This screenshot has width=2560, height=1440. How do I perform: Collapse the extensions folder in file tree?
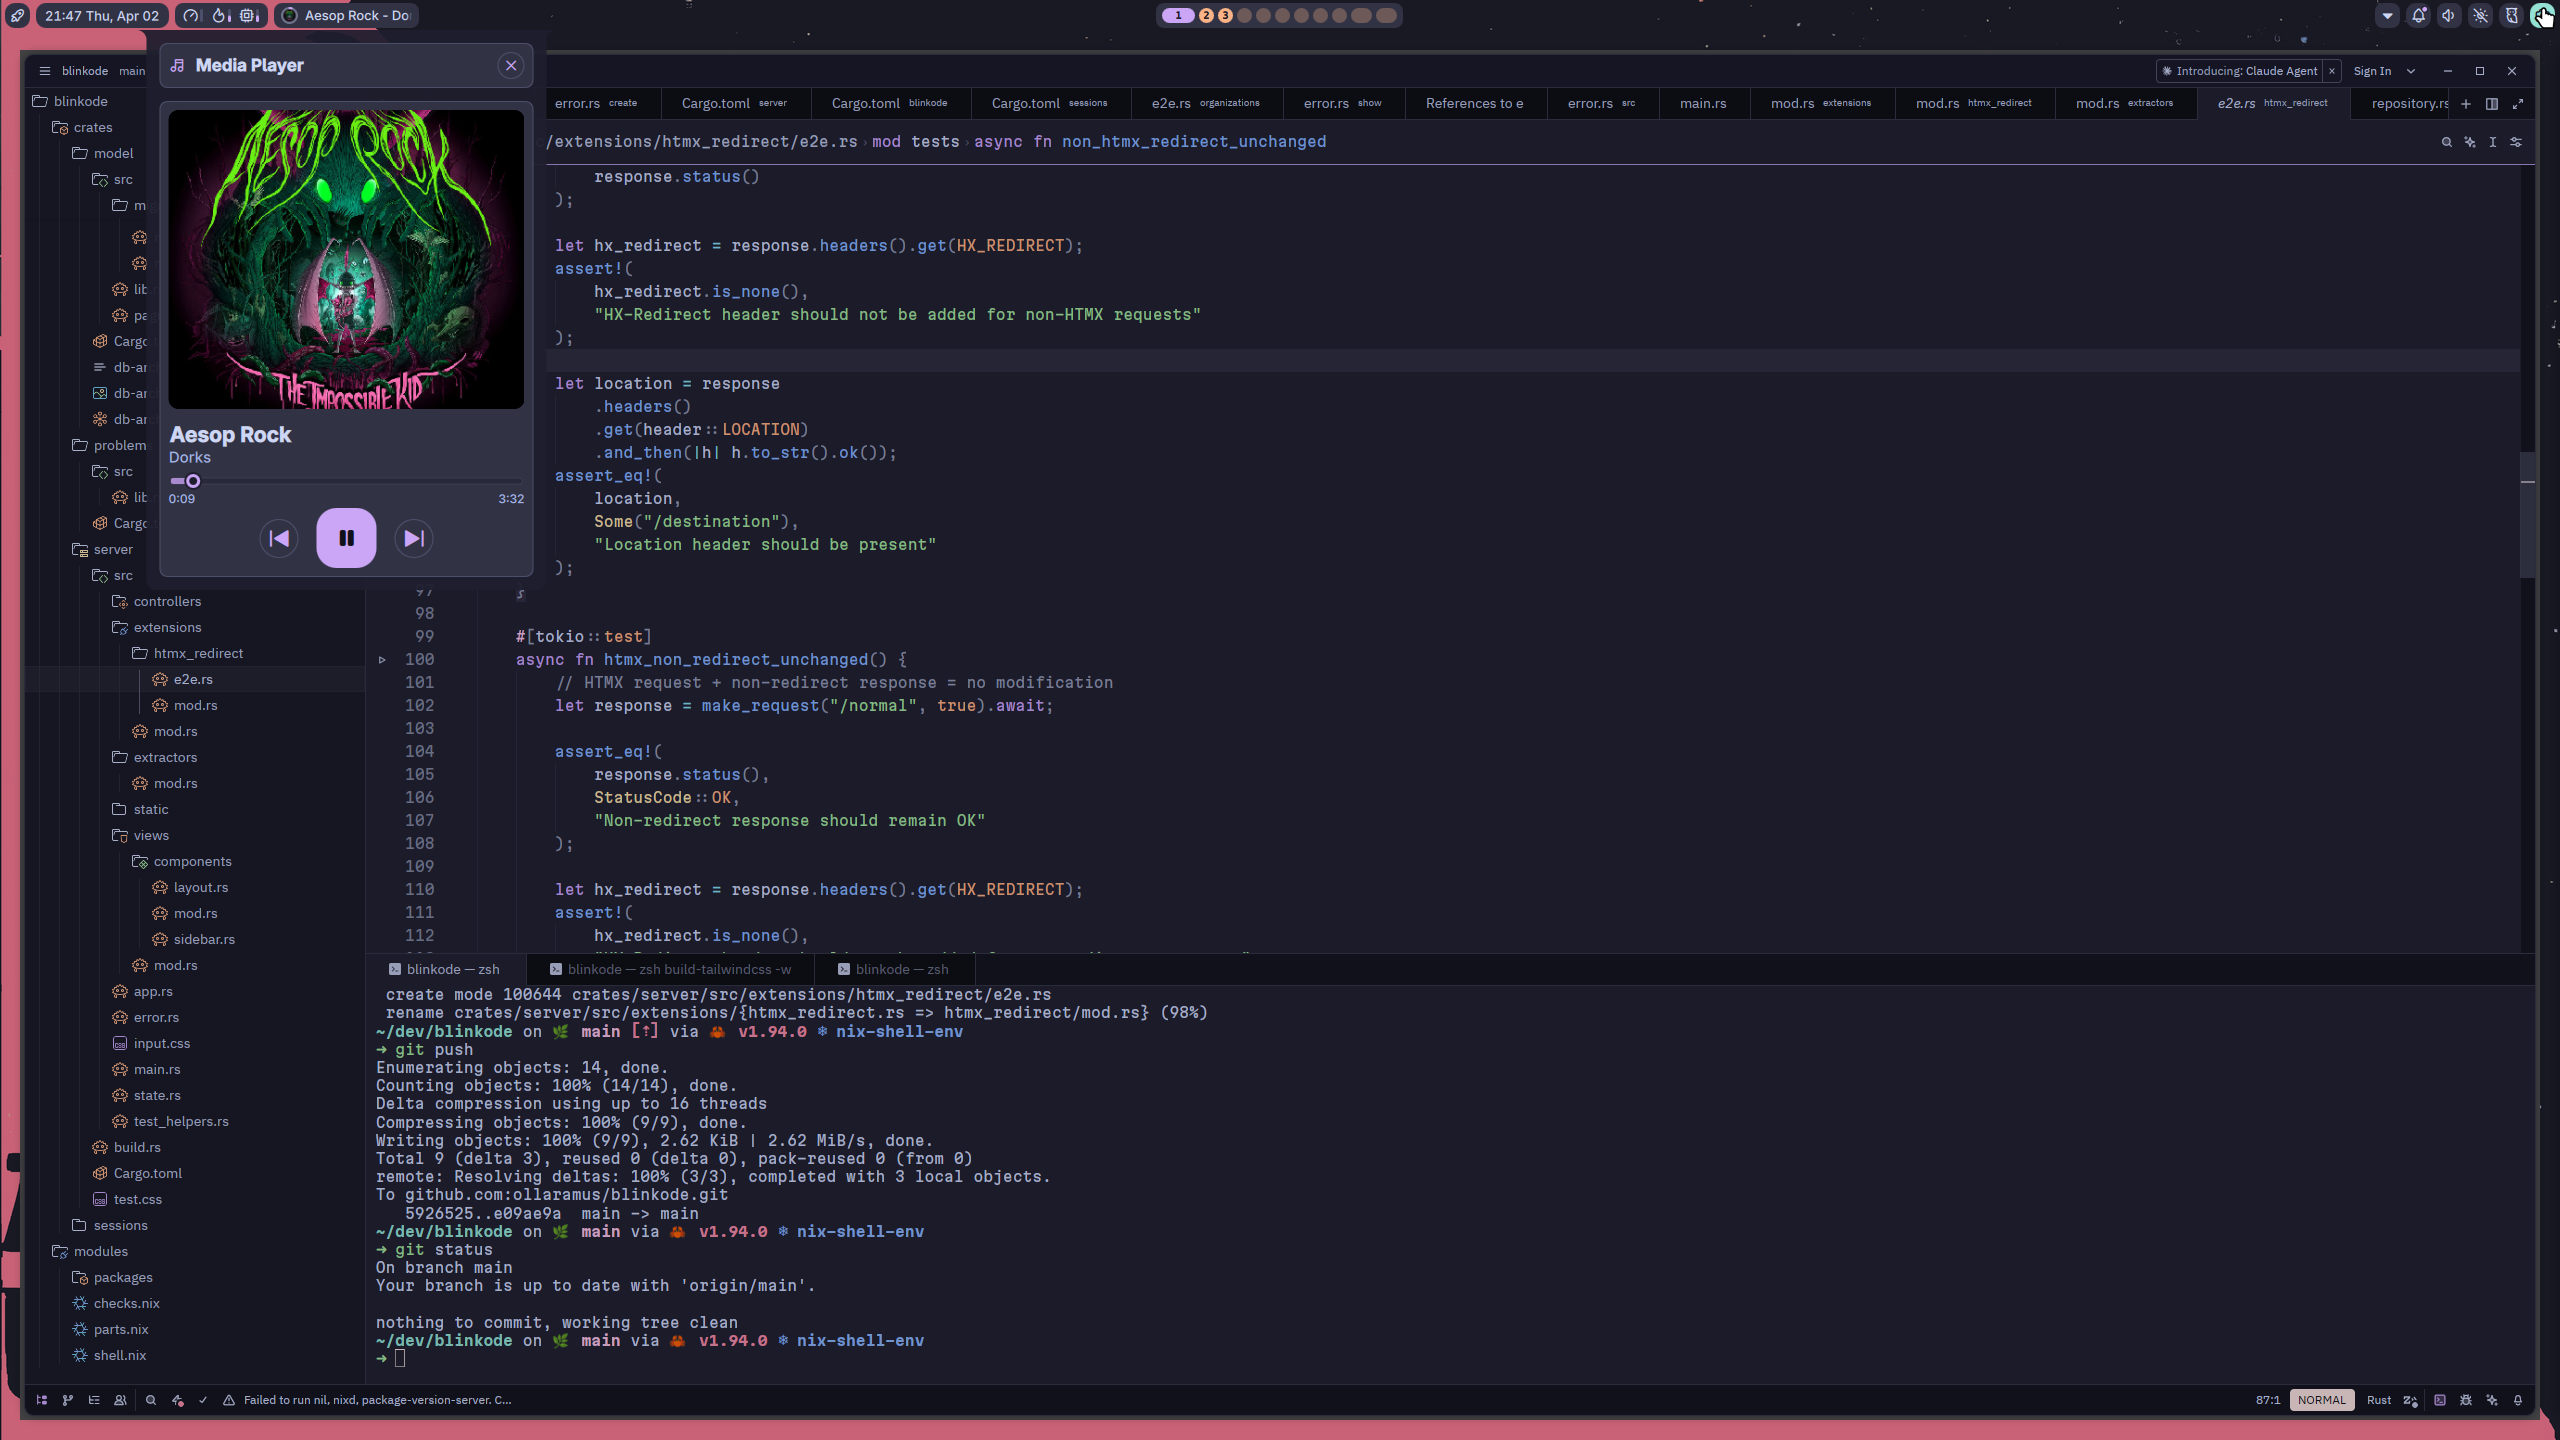click(x=167, y=627)
